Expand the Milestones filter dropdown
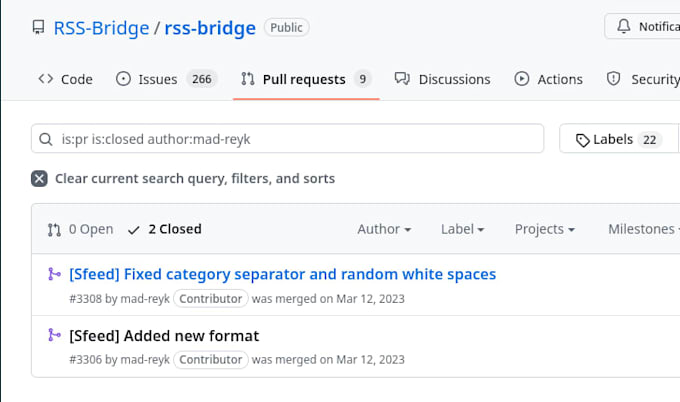 point(644,229)
